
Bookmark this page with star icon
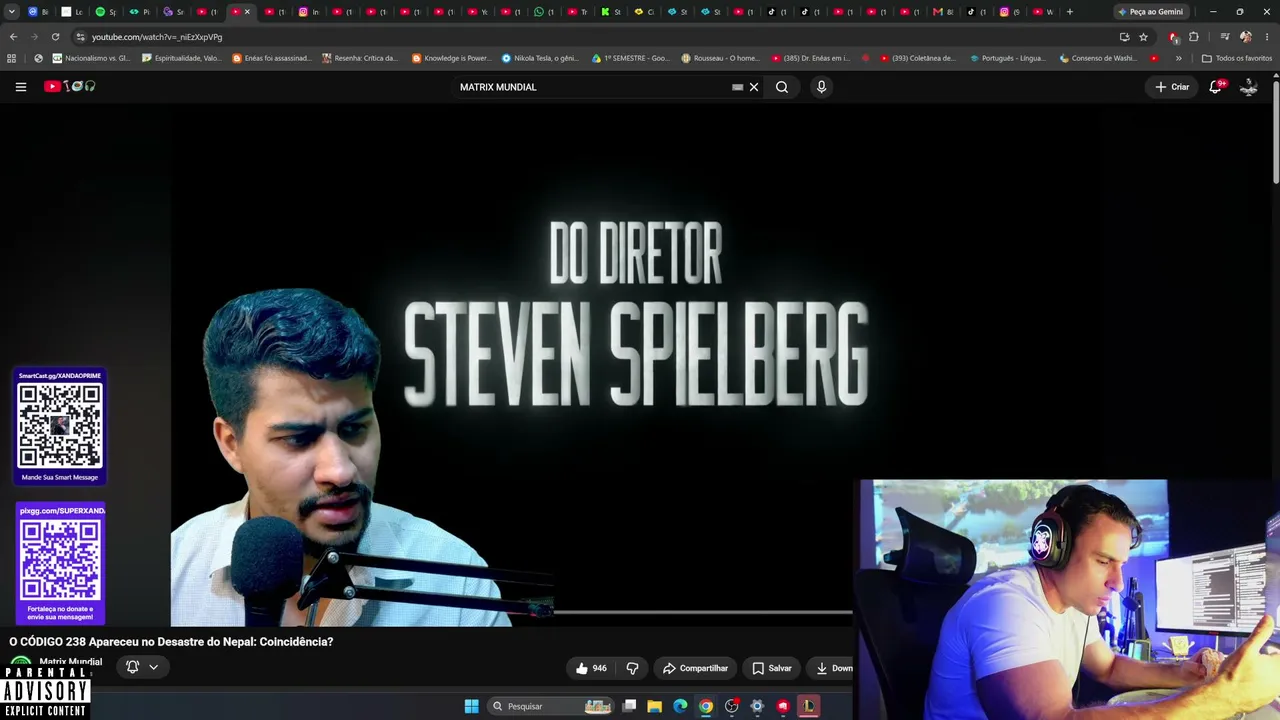tap(1143, 37)
